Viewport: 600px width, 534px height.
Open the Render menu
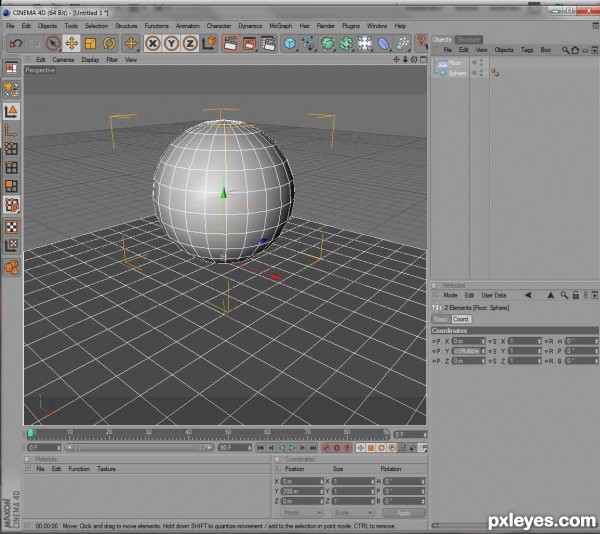[326, 26]
